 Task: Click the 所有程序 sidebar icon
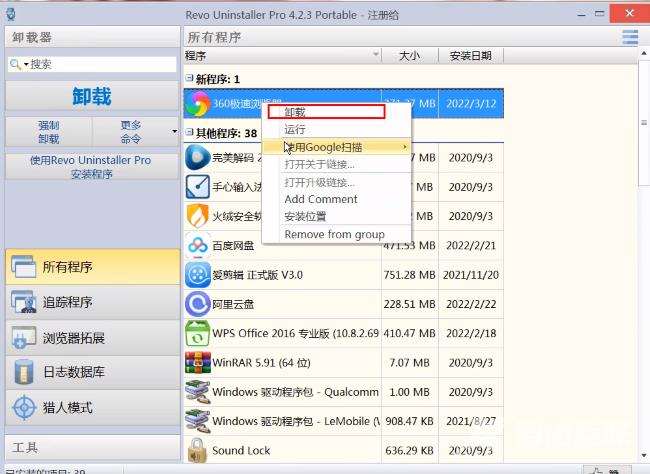click(x=24, y=267)
